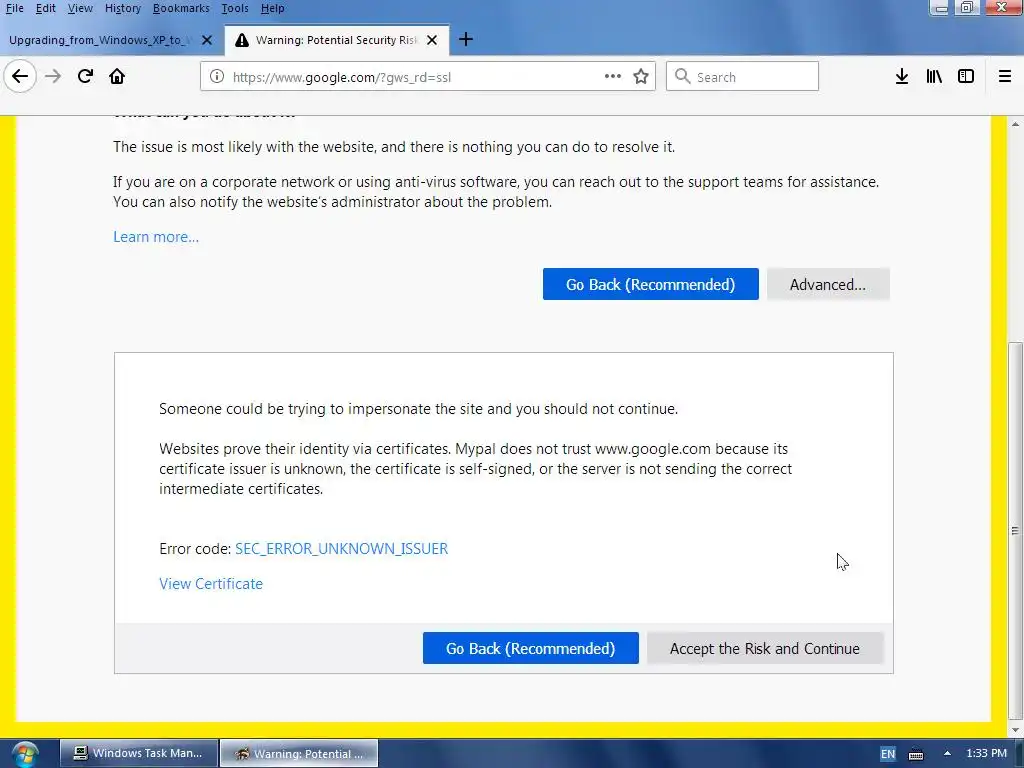Click SEC_ERROR_UNKNOWN_ISSUER error code link
The width and height of the screenshot is (1024, 768).
click(x=342, y=549)
